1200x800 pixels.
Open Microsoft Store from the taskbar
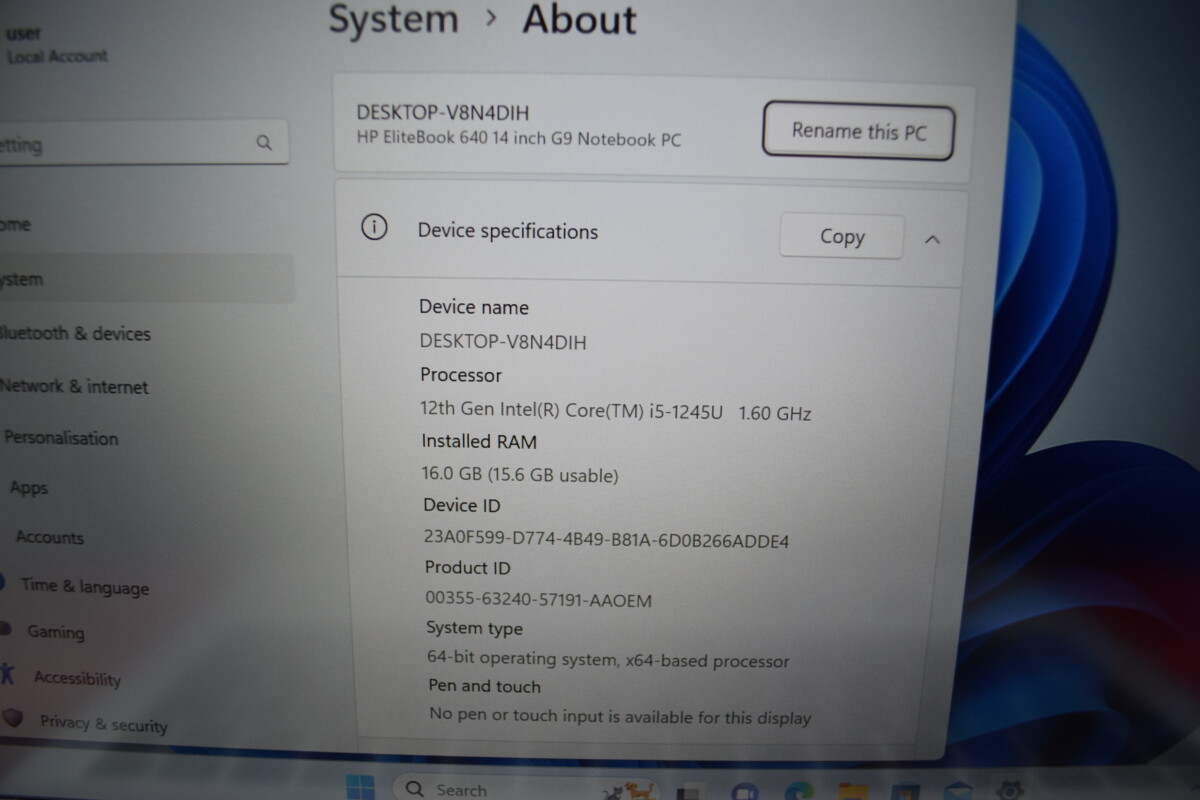tap(906, 792)
